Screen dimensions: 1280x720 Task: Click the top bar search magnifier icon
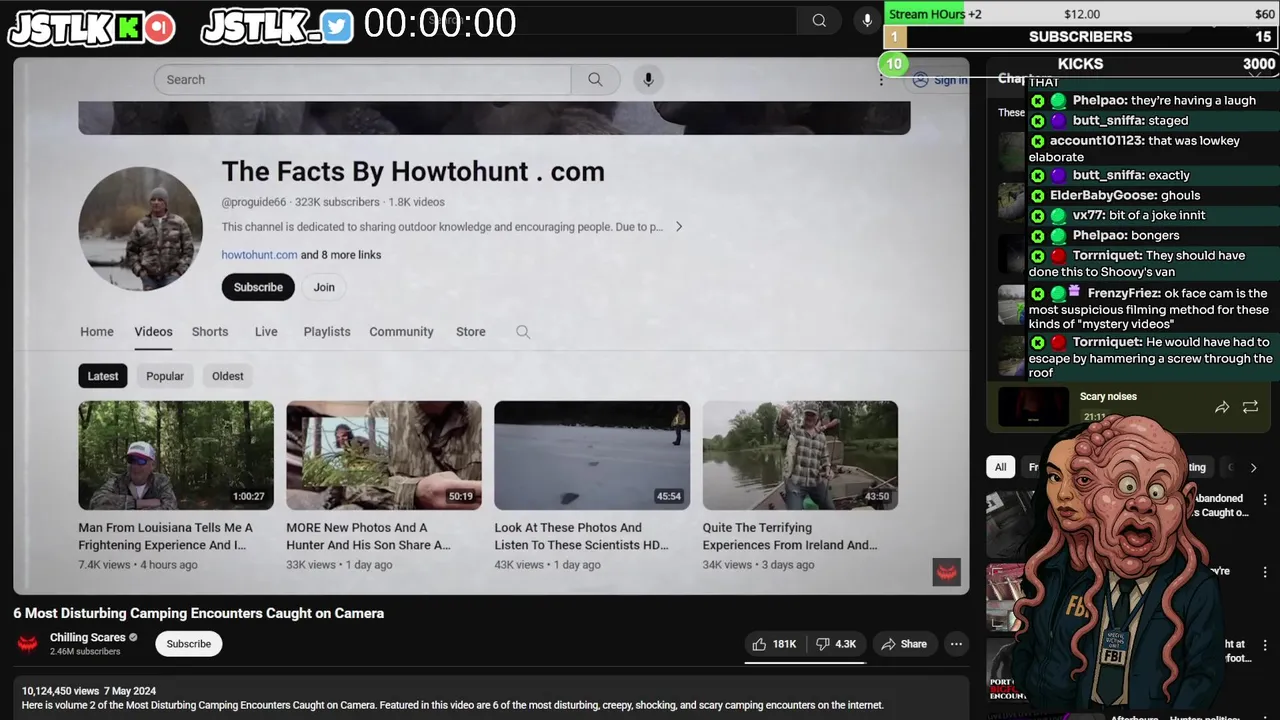tap(819, 21)
